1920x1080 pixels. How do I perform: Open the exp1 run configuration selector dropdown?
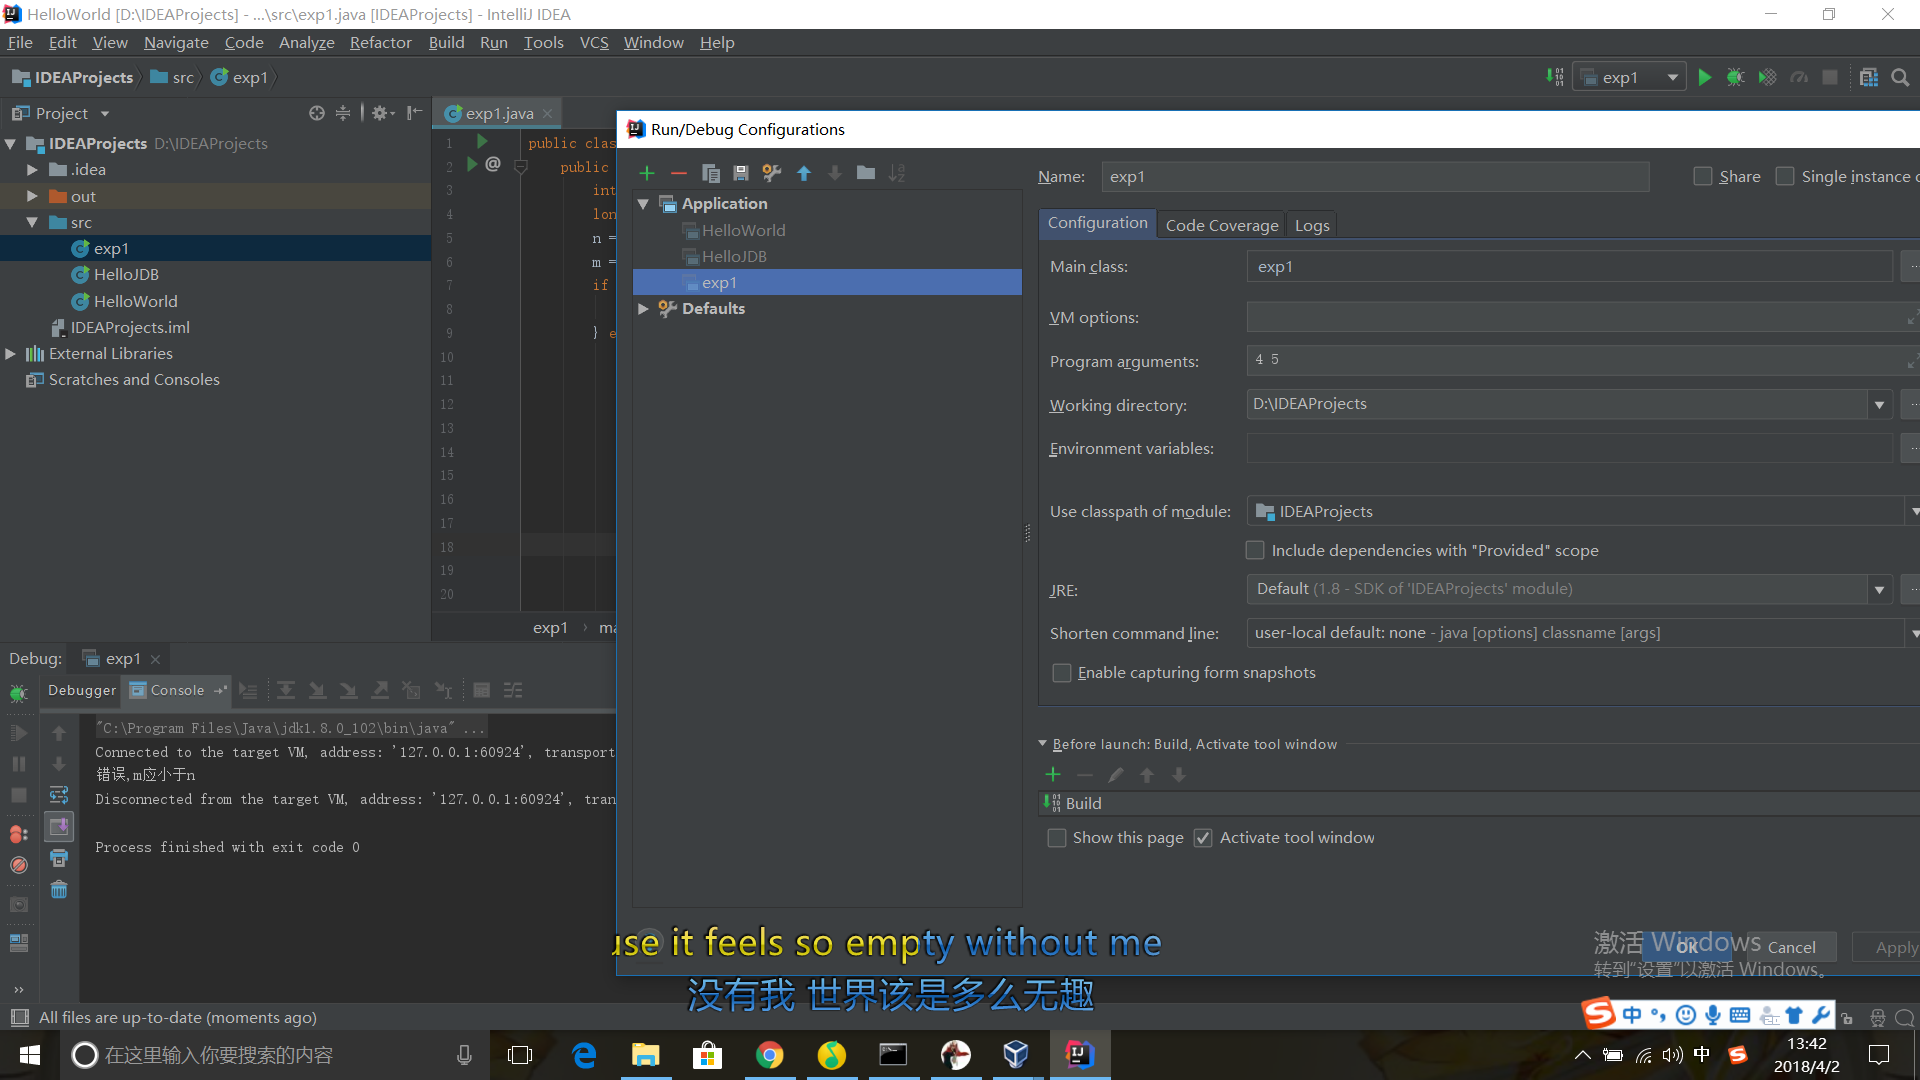(x=1630, y=77)
